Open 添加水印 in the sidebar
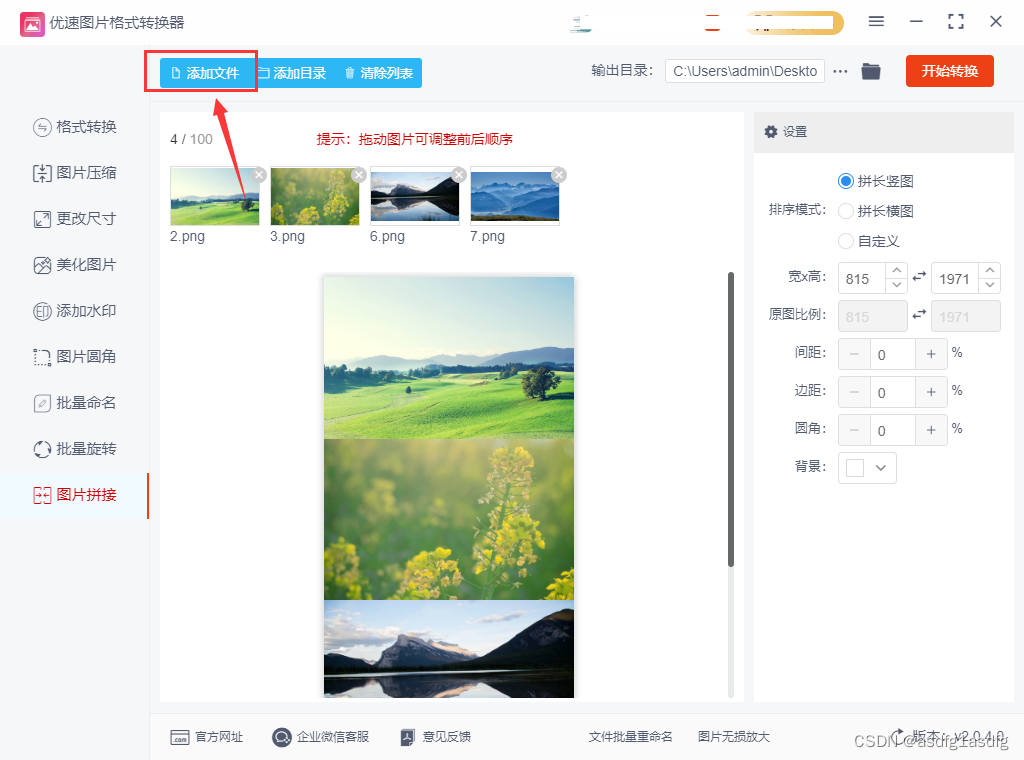1024x760 pixels. coord(74,311)
